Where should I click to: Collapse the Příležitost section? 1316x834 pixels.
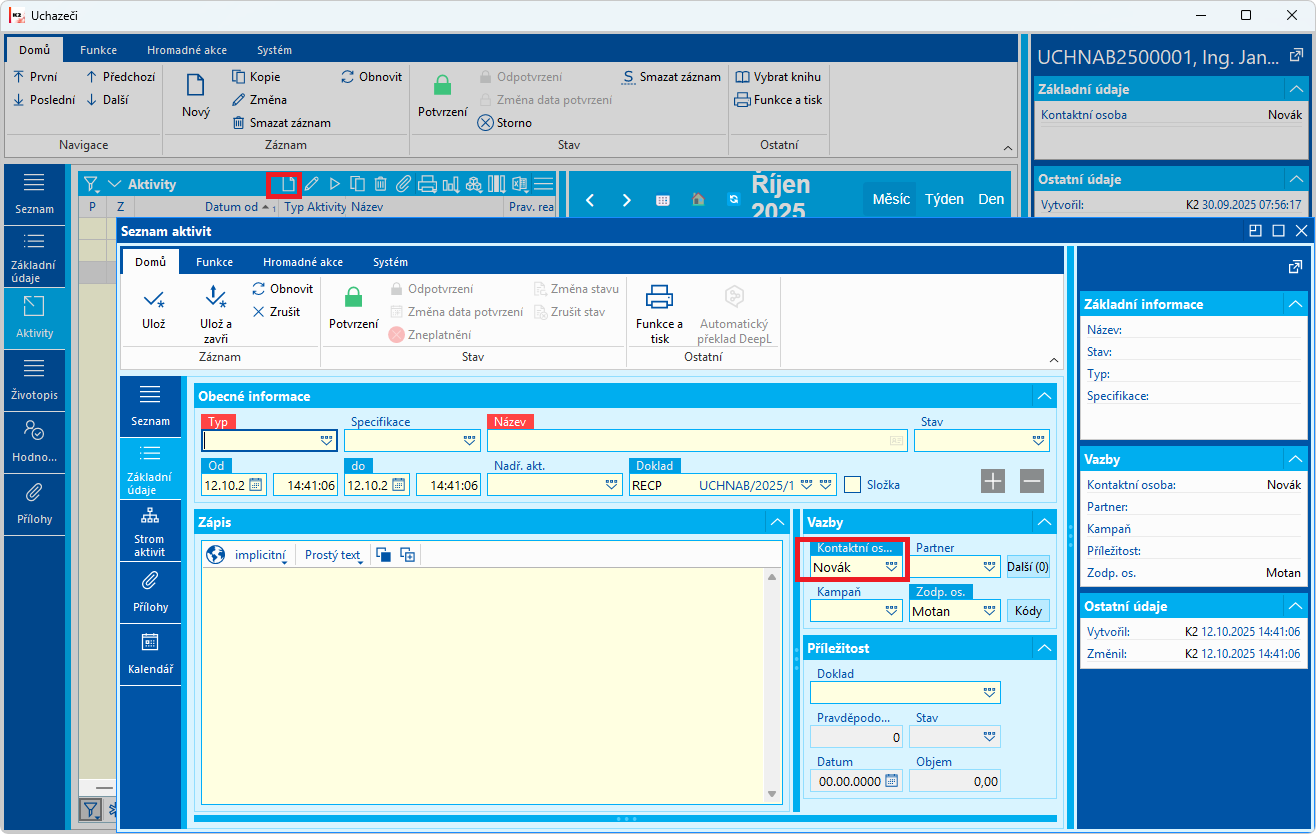point(1044,648)
